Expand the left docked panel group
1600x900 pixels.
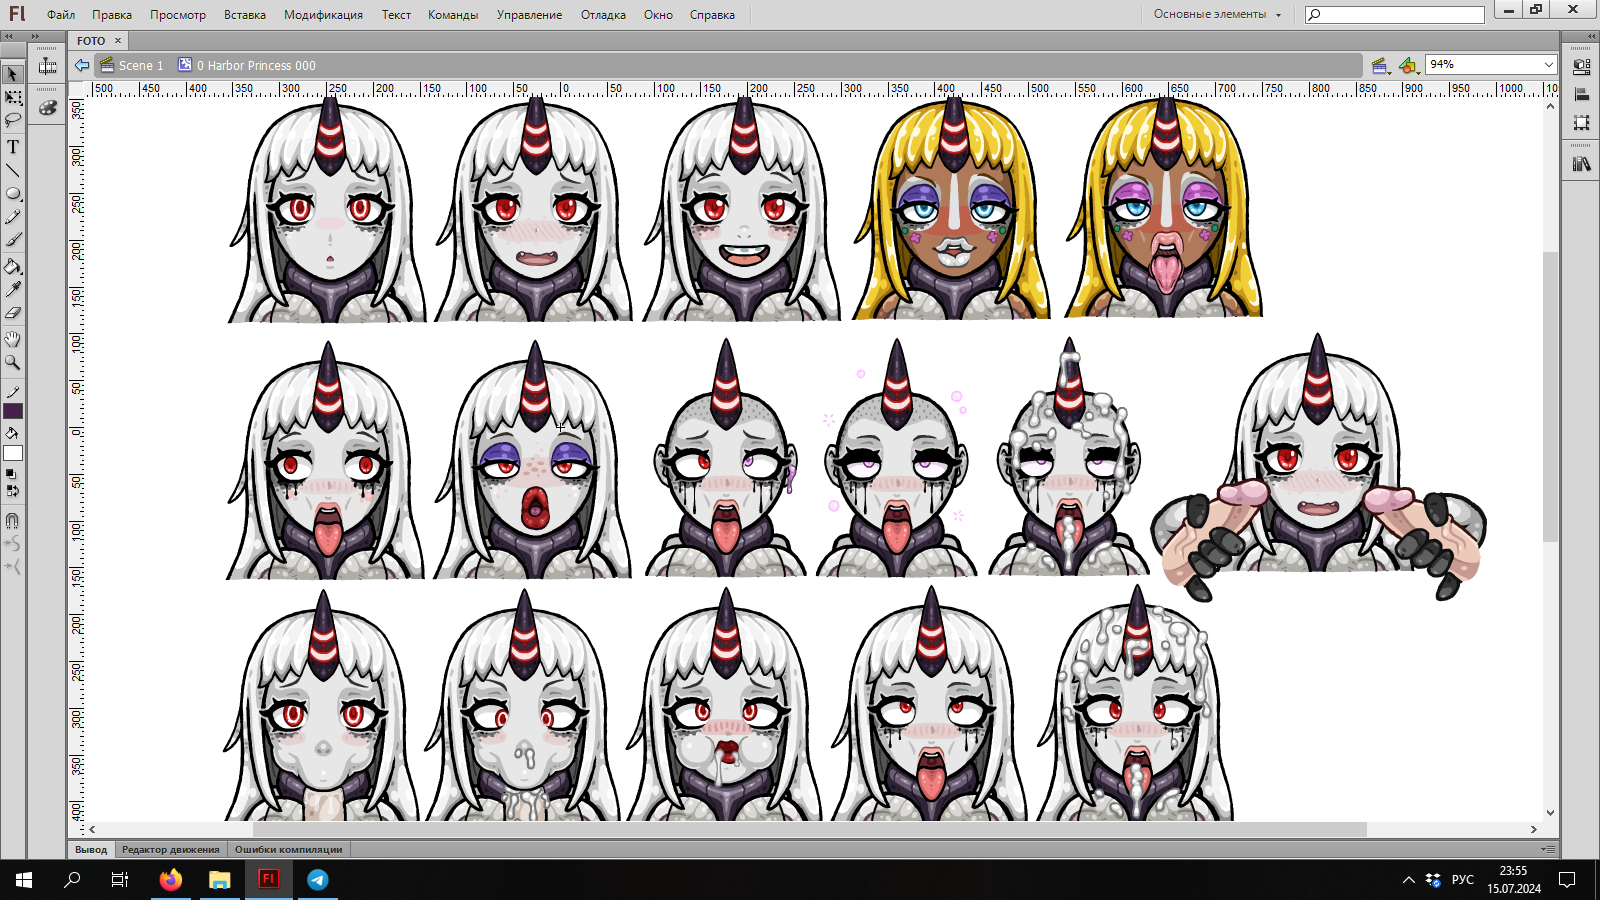36,36
